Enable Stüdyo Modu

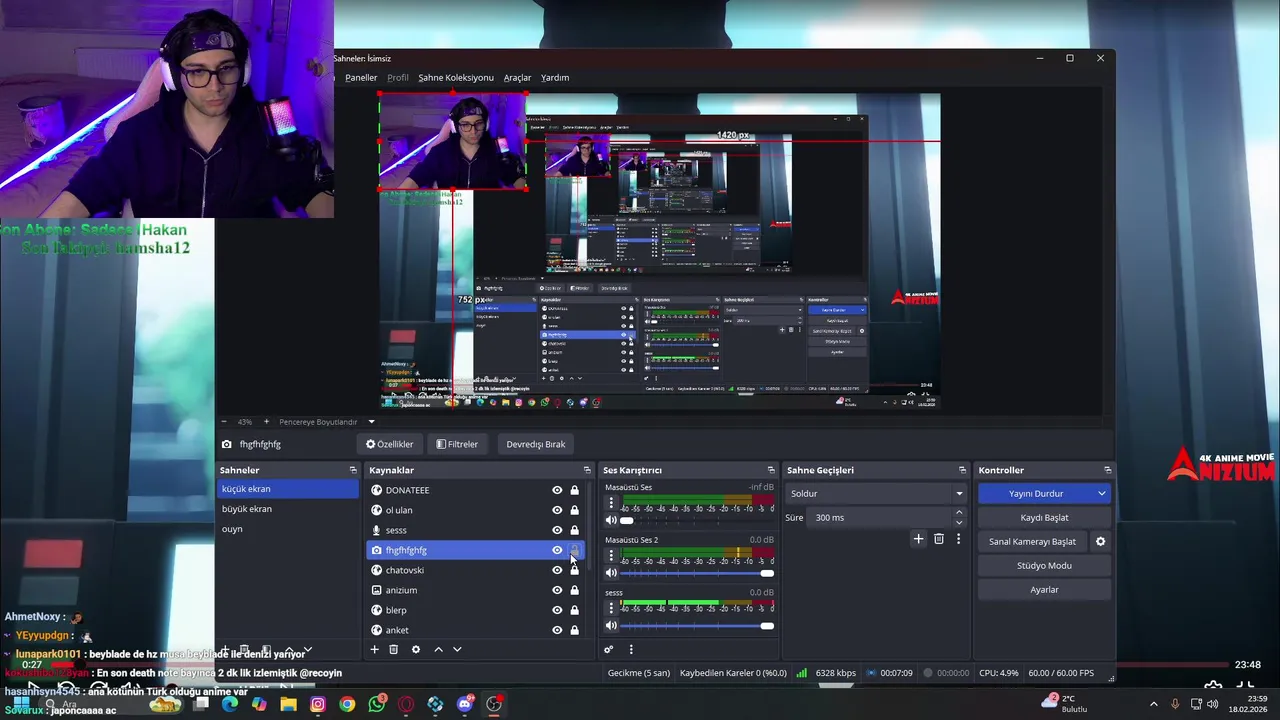[x=1044, y=565]
